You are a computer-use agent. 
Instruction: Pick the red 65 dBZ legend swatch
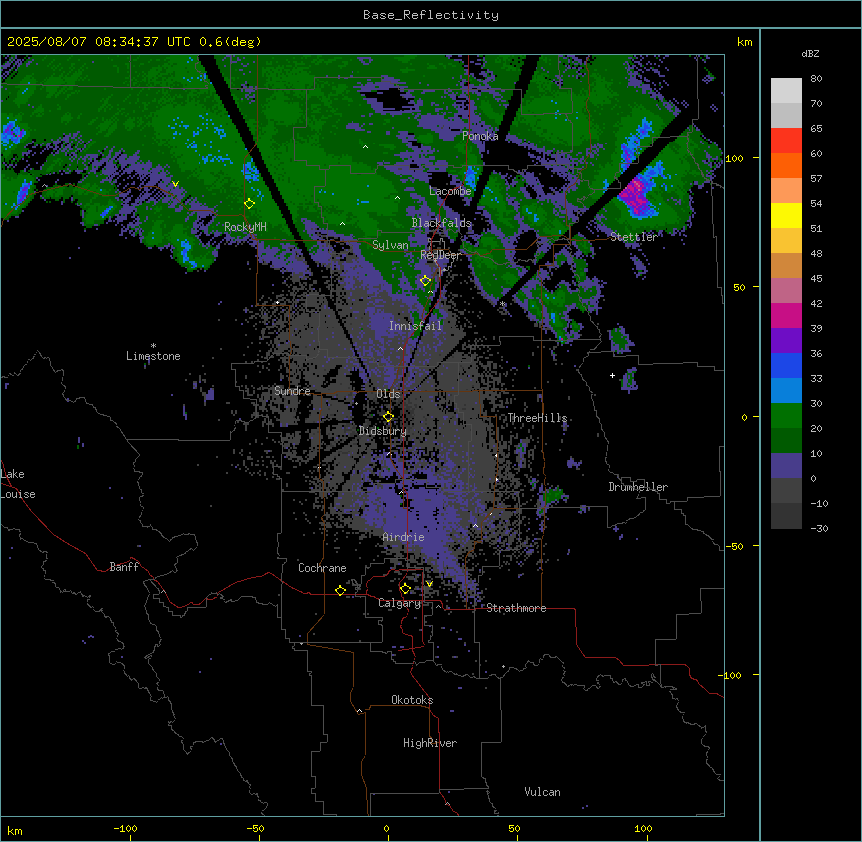[786, 140]
